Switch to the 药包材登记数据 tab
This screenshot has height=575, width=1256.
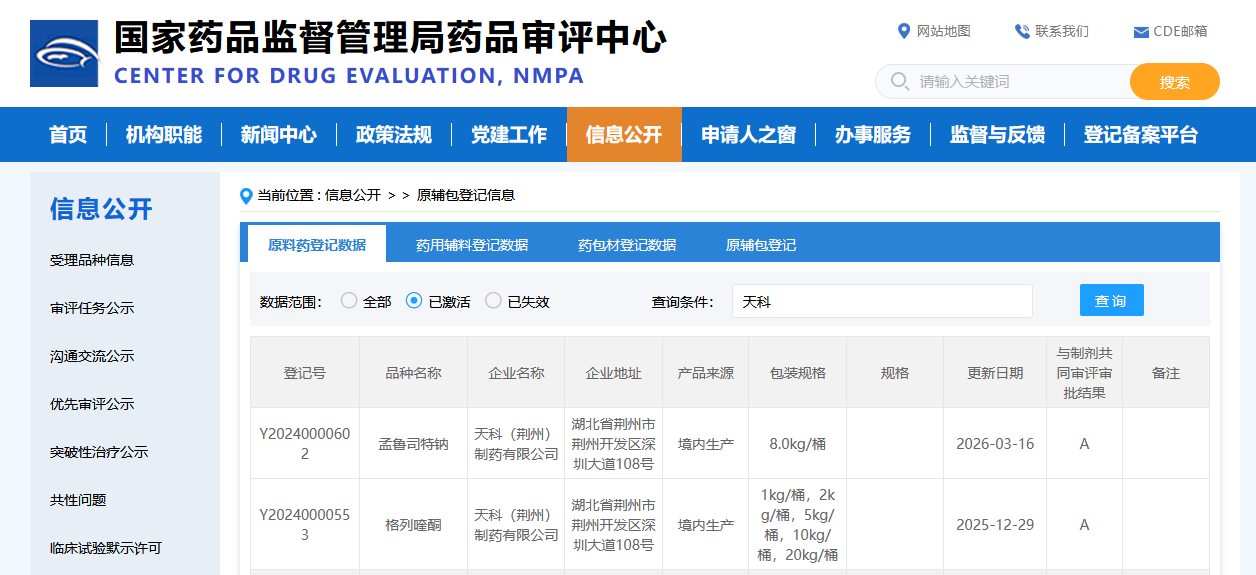(x=627, y=245)
